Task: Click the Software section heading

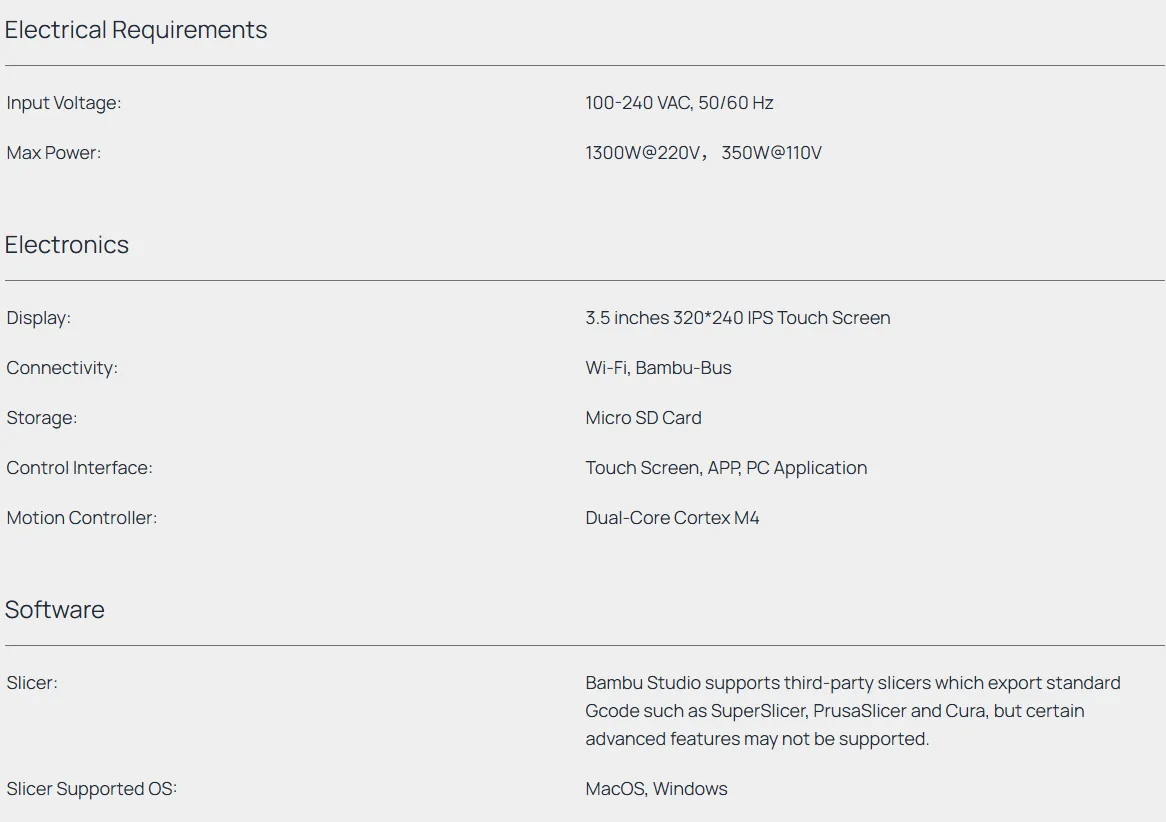Action: (x=55, y=610)
